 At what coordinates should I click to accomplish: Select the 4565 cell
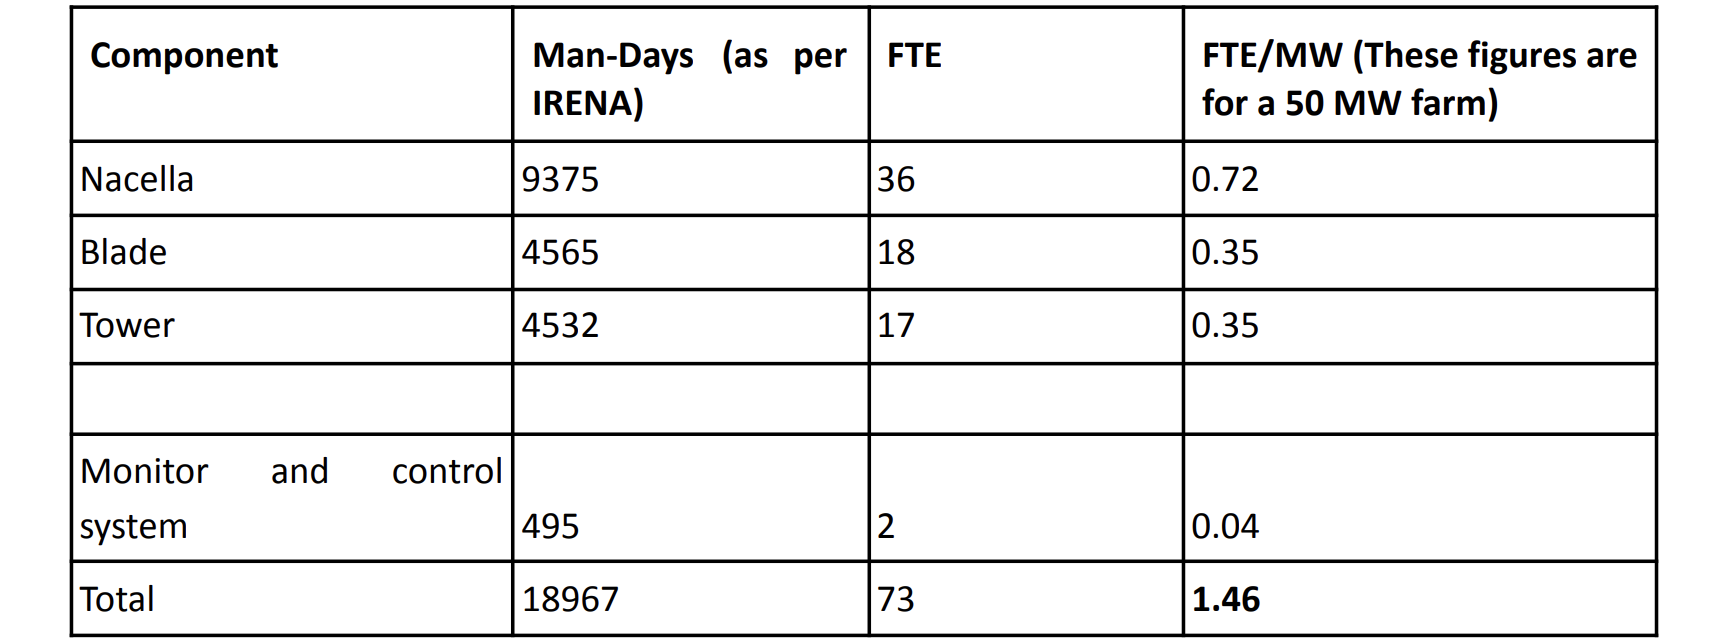click(690, 252)
